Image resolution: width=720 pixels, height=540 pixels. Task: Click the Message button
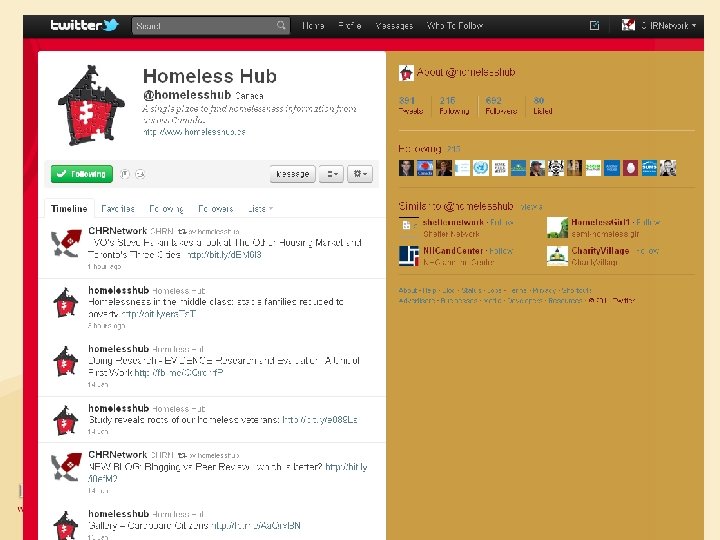[x=292, y=174]
